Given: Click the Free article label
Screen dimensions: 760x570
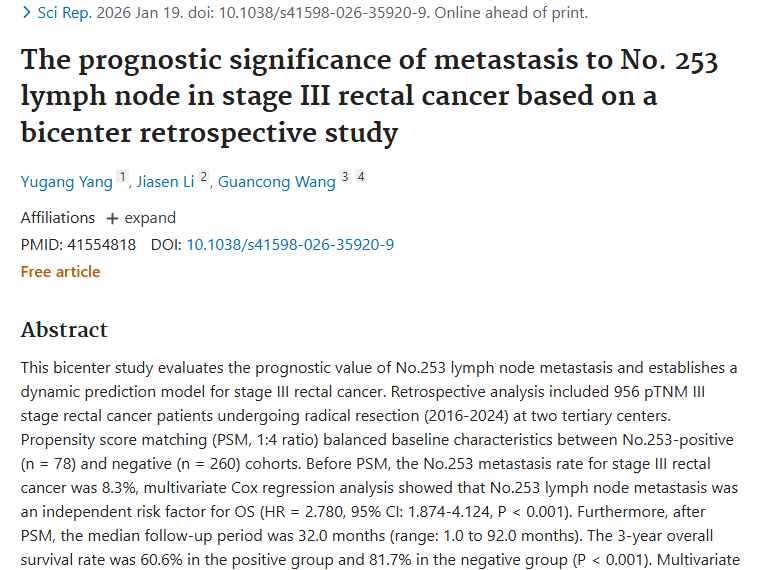Looking at the screenshot, I should click(61, 271).
